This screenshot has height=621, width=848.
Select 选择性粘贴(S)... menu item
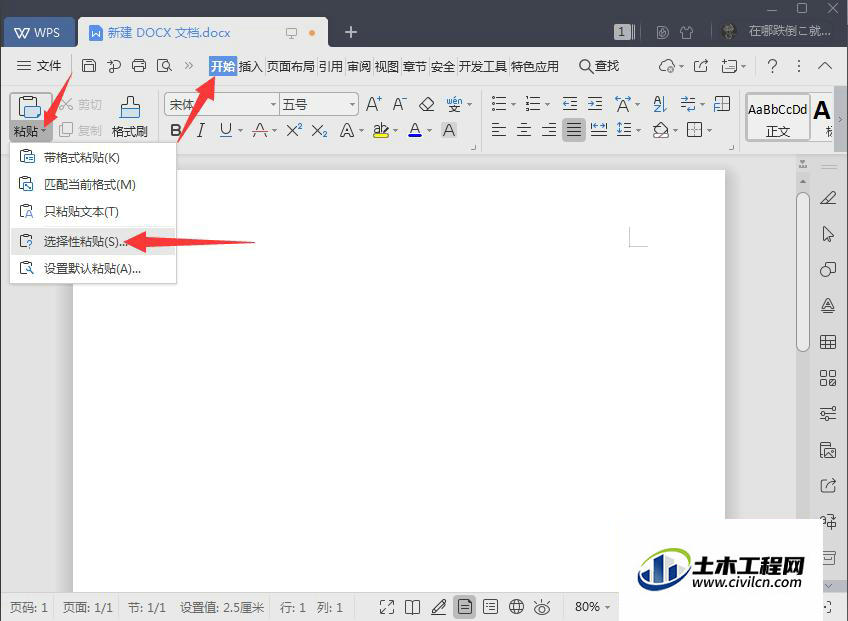click(93, 241)
